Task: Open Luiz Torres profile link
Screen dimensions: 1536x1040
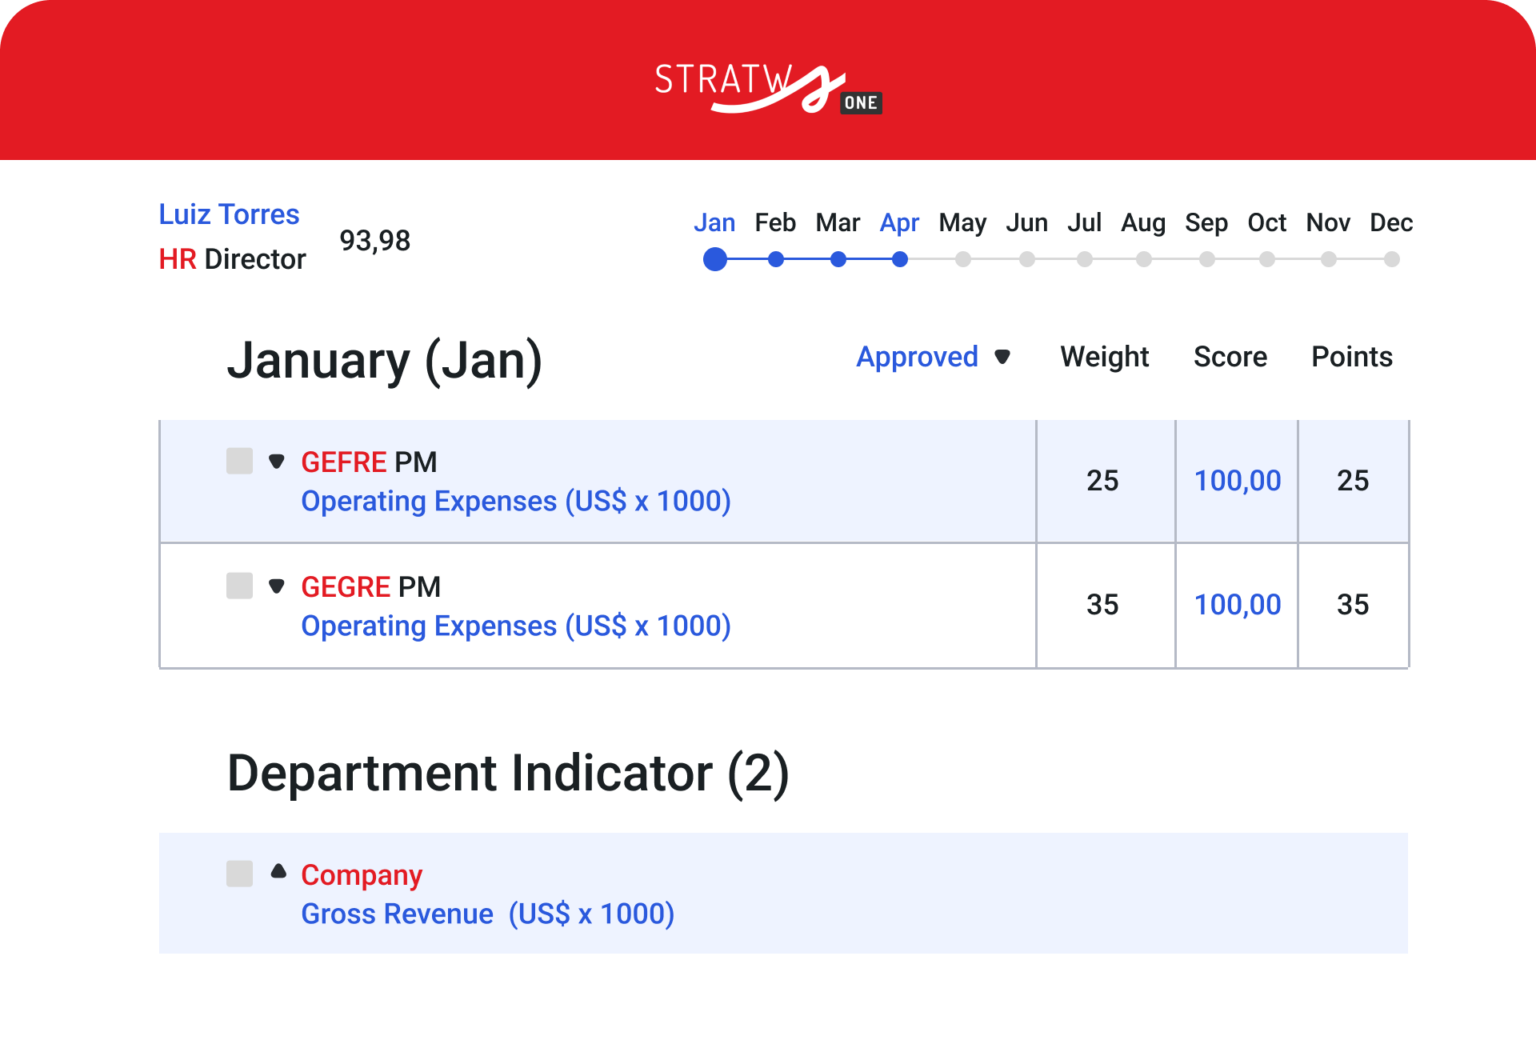Action: pos(228,214)
